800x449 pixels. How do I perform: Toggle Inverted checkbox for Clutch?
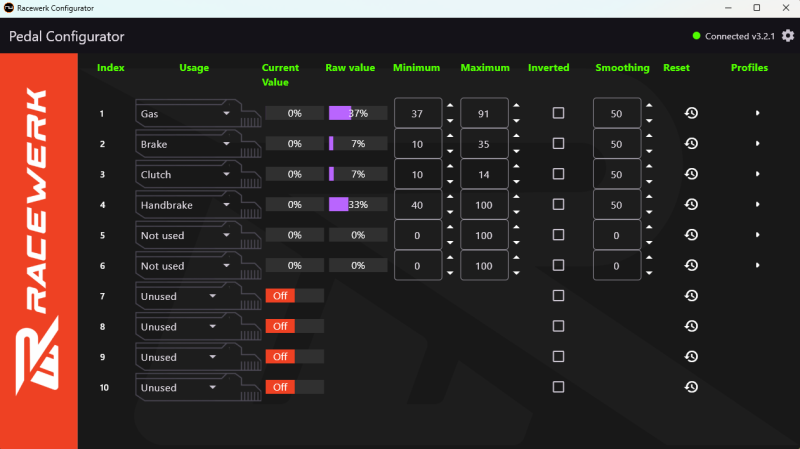click(x=558, y=174)
